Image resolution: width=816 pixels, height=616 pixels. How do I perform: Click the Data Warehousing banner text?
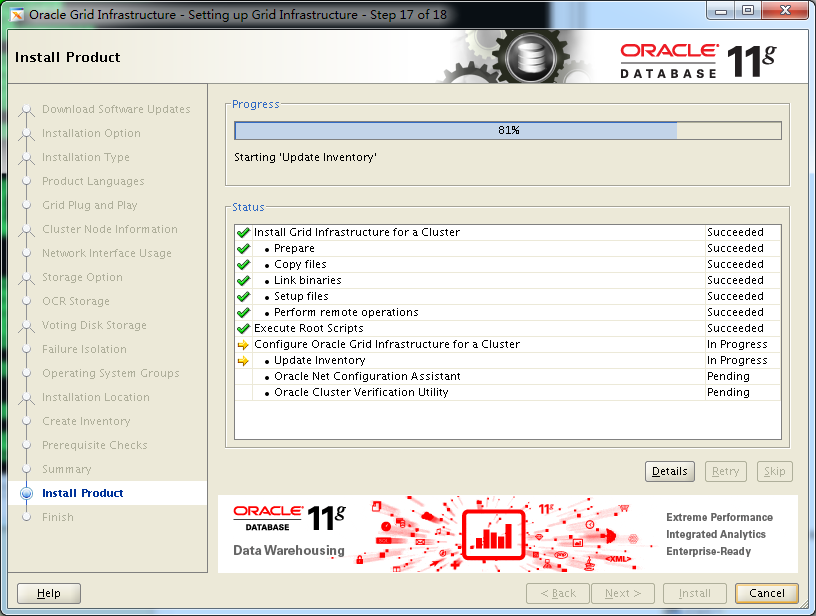point(289,550)
